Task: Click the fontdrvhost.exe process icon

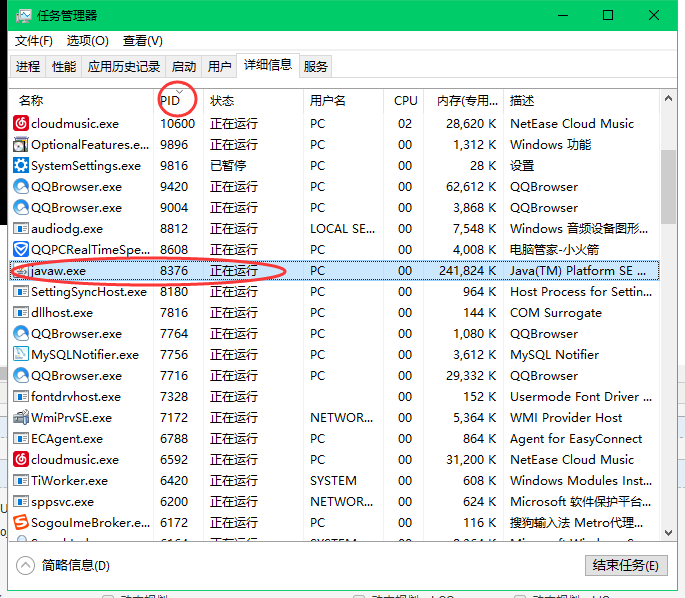Action: click(x=21, y=396)
